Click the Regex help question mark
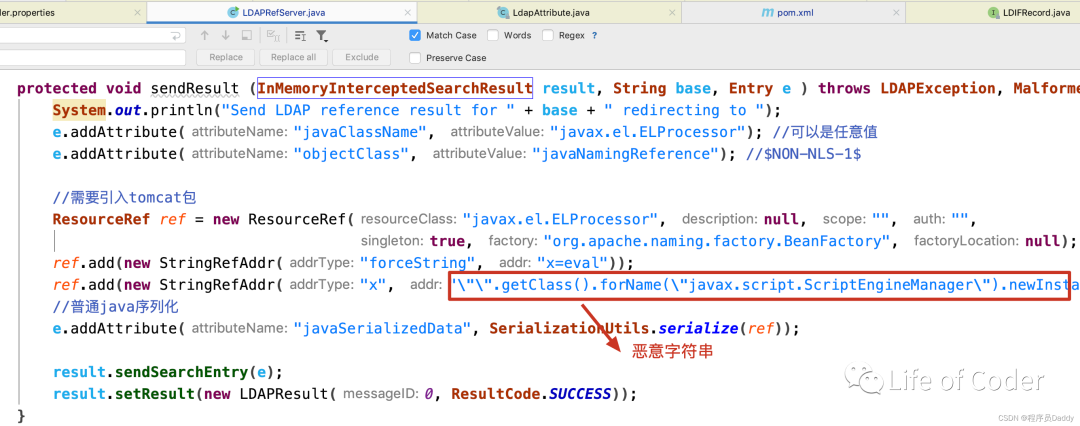1080x426 pixels. coord(594,35)
